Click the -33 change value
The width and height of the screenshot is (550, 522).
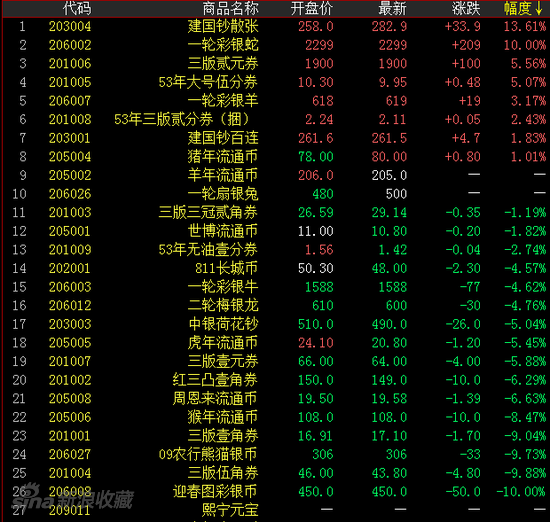pyautogui.click(x=470, y=455)
